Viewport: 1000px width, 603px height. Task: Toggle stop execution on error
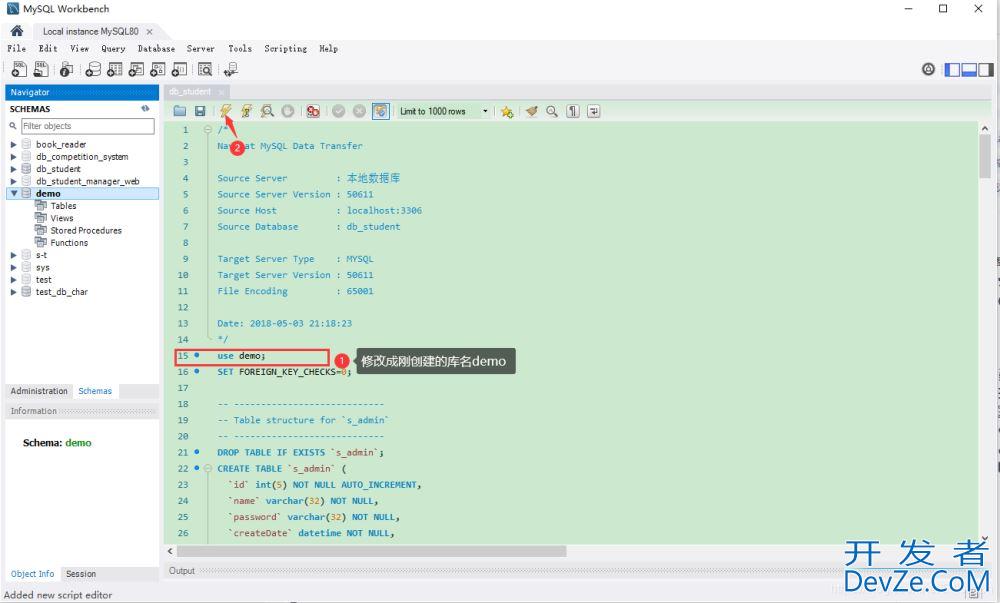(x=312, y=112)
